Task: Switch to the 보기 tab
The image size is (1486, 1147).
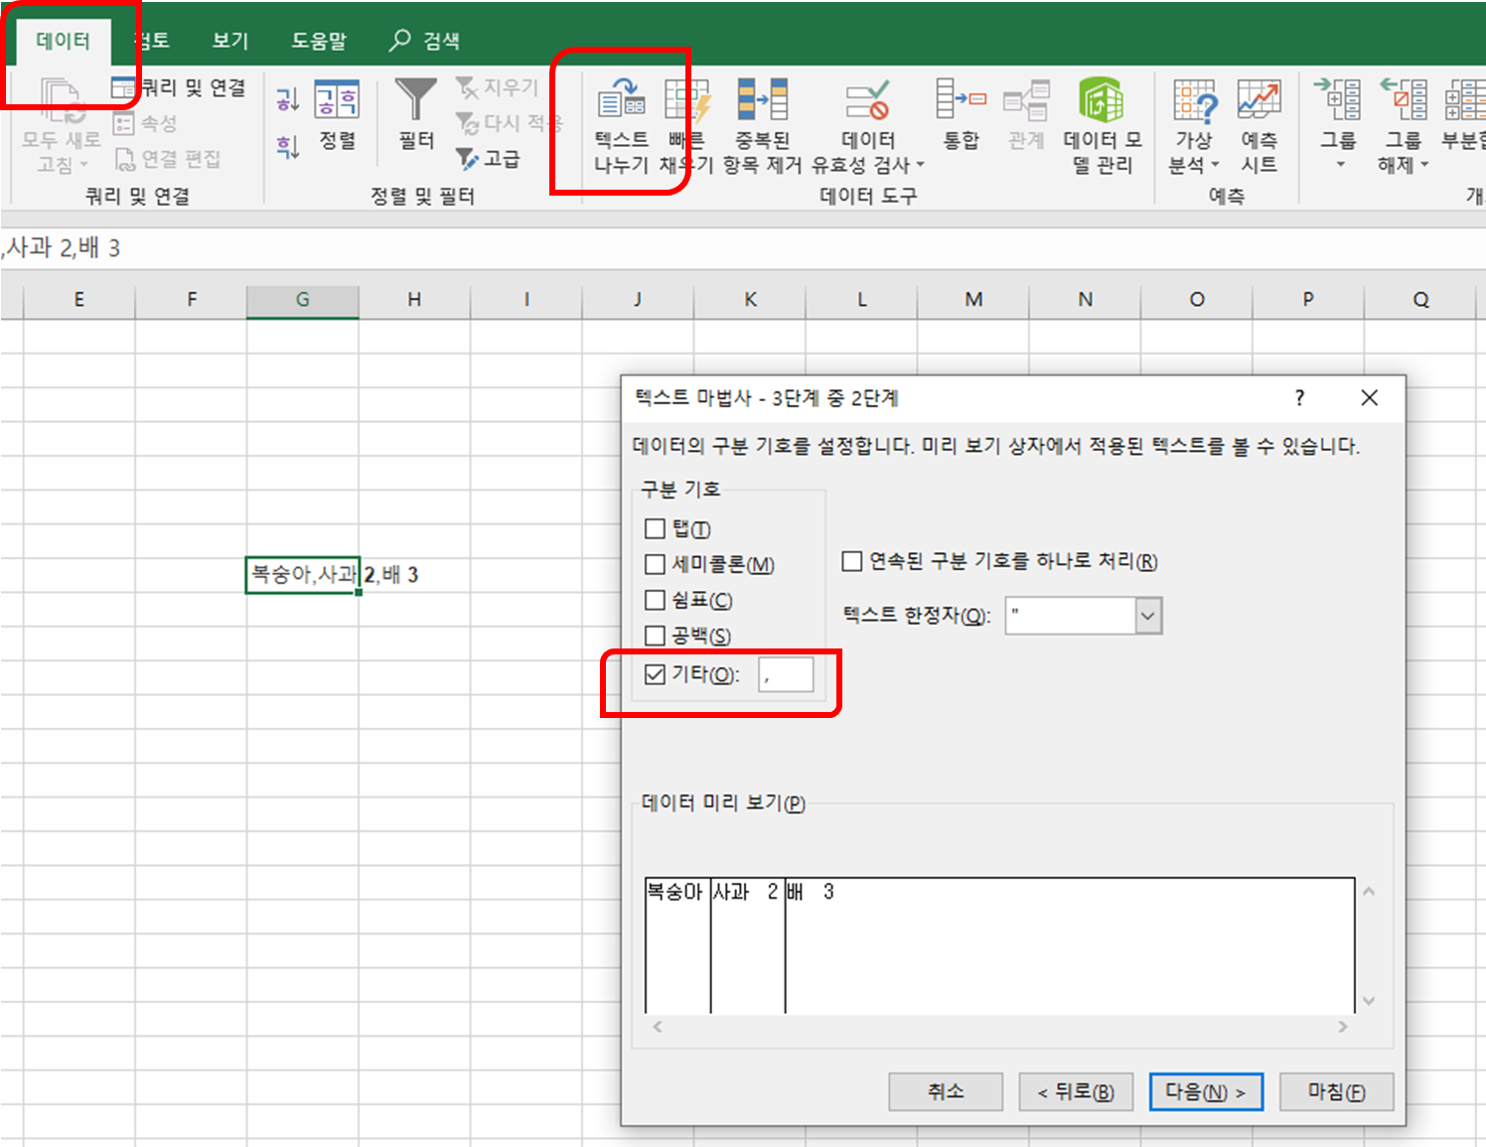Action: pos(229,41)
